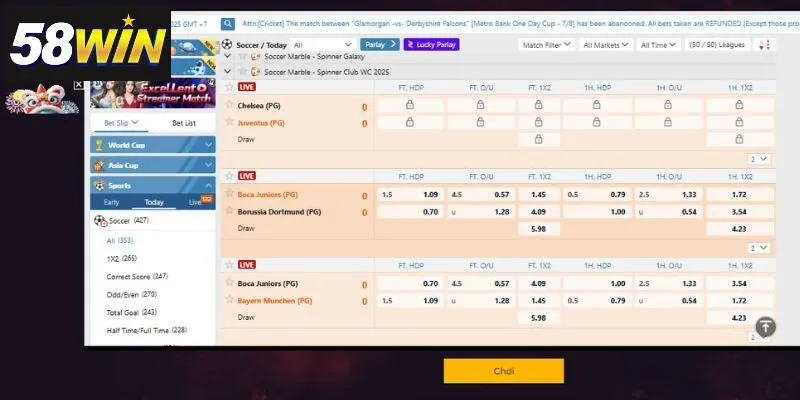
Task: Toggle favorite star beside Bayern Munchen (PG)
Action: coord(230,299)
